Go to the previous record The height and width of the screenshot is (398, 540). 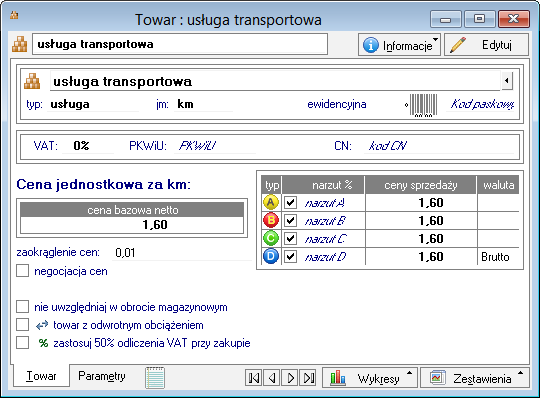[x=272, y=378]
